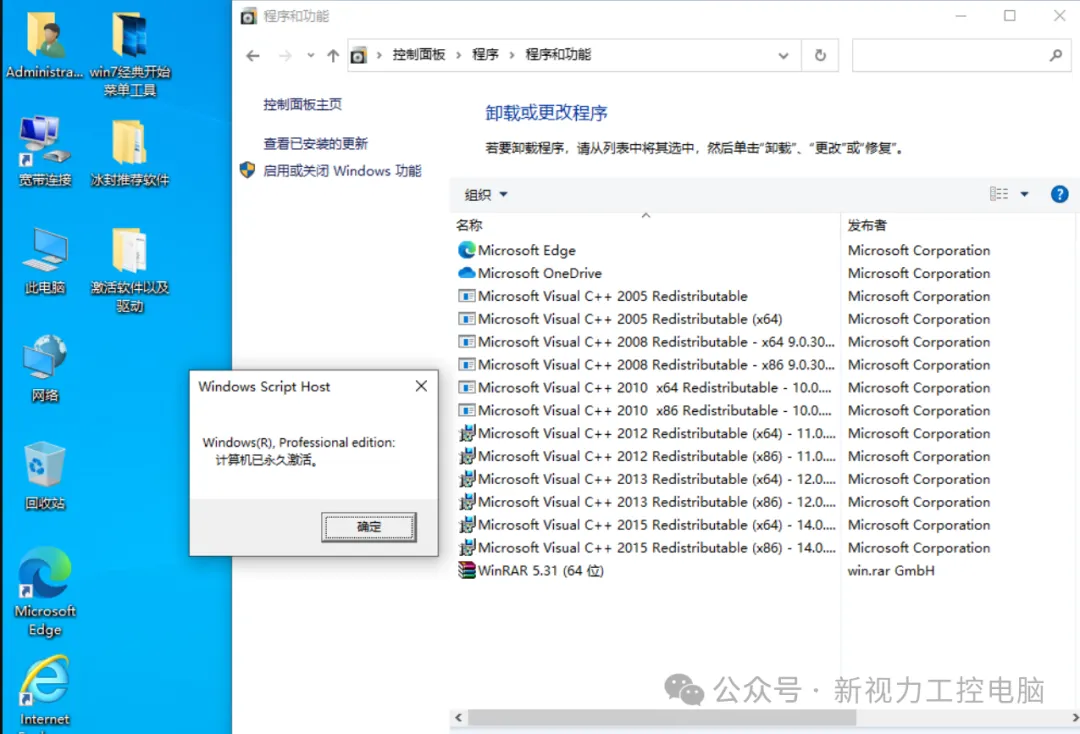Select Visual C++ 2015 Redistributable (x86) row
Screen dimensions: 1080x734
(x=645, y=547)
